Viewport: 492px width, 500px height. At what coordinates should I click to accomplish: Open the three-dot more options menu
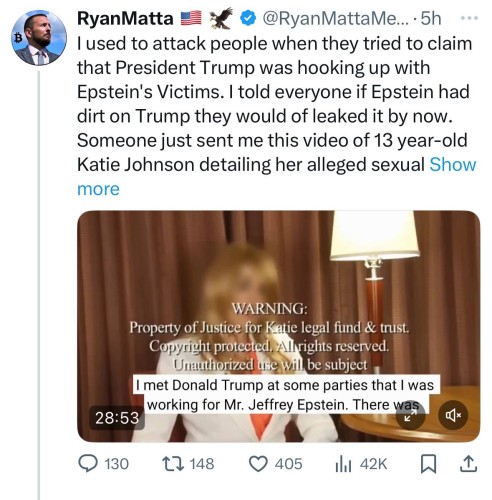tap(469, 18)
